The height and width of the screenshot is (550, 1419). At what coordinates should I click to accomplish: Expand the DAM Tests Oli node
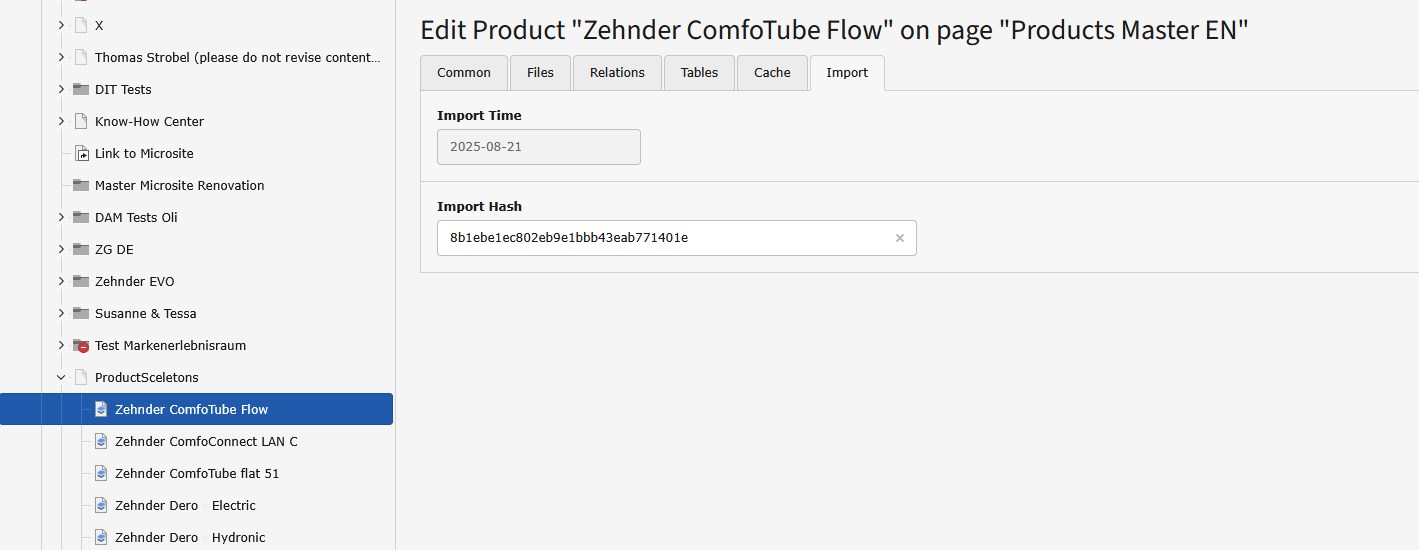(61, 217)
